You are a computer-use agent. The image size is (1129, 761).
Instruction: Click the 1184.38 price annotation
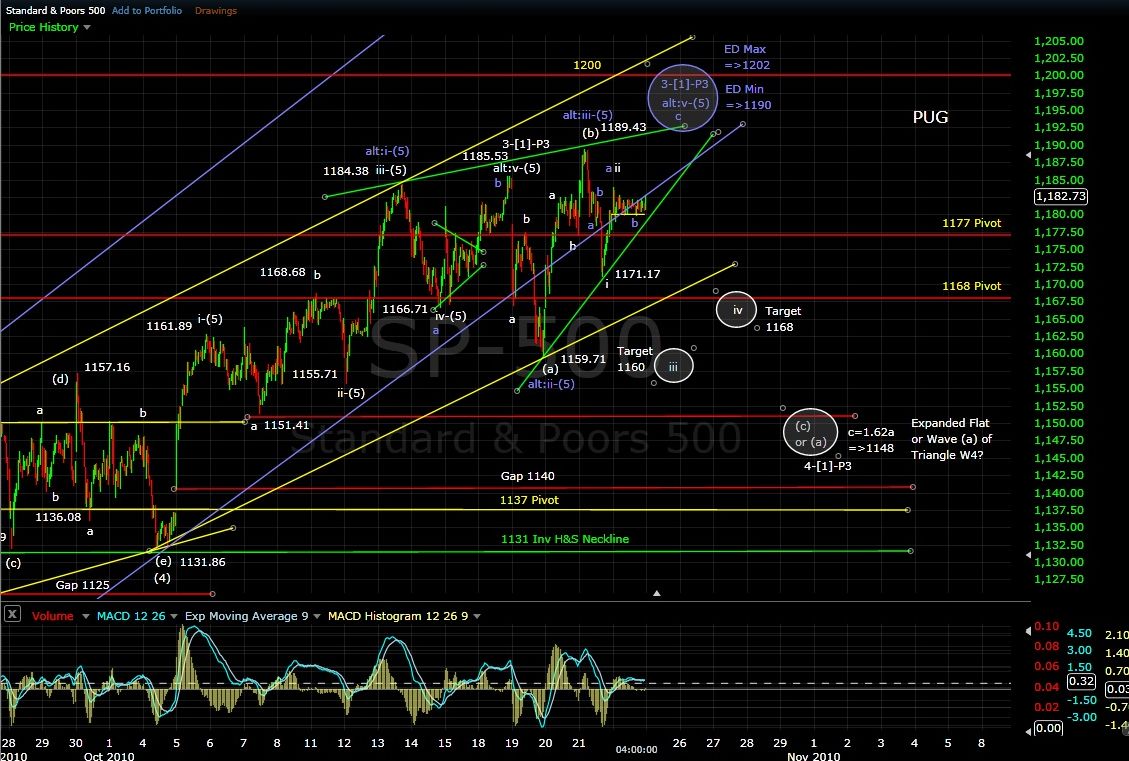346,171
